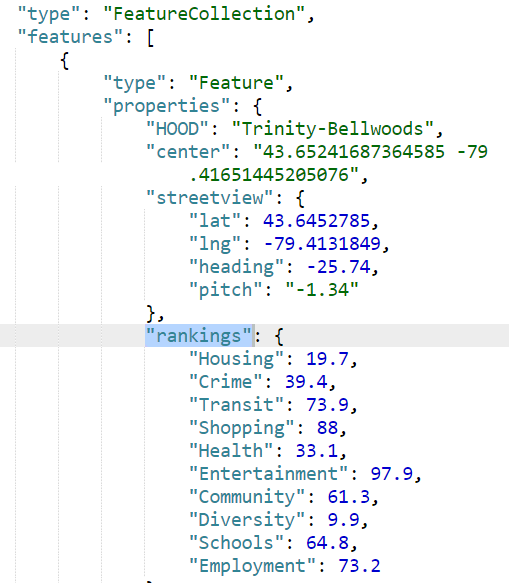The height and width of the screenshot is (583, 509).
Task: Click the "Entertainment" key
Action: point(268,474)
